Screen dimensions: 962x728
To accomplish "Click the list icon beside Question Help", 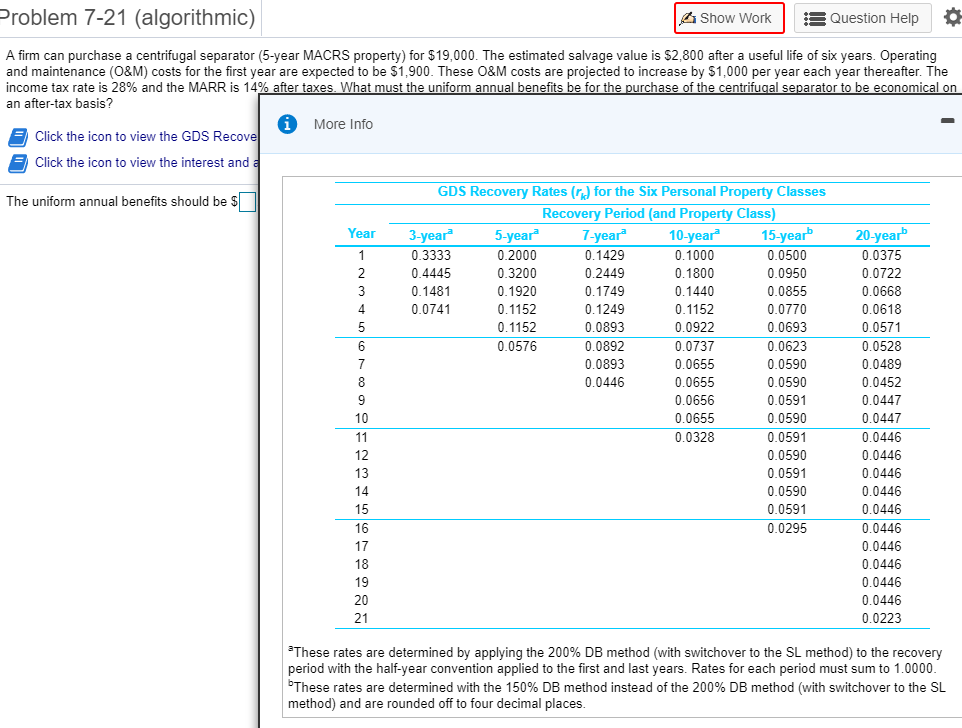I will click(x=815, y=18).
